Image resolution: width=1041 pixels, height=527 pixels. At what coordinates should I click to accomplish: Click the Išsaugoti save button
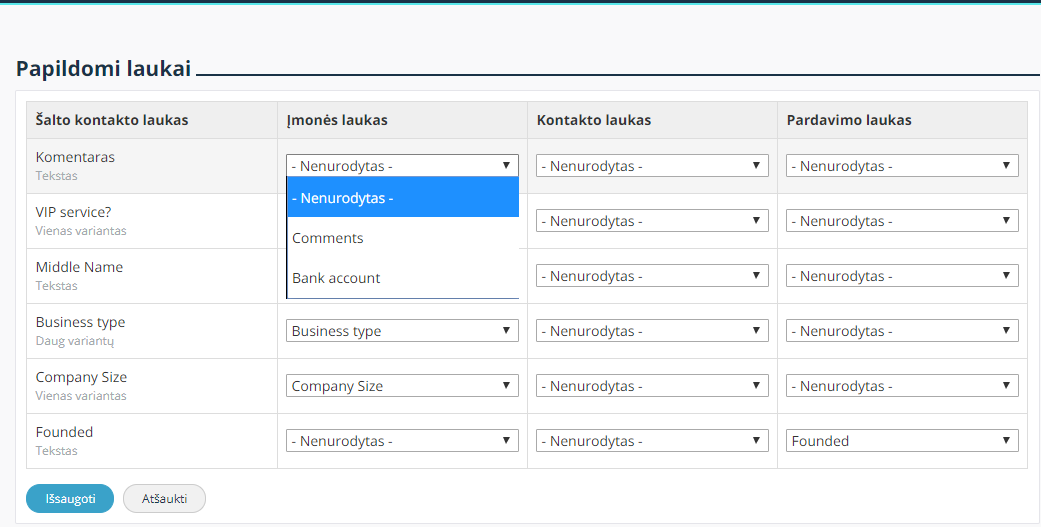70,499
